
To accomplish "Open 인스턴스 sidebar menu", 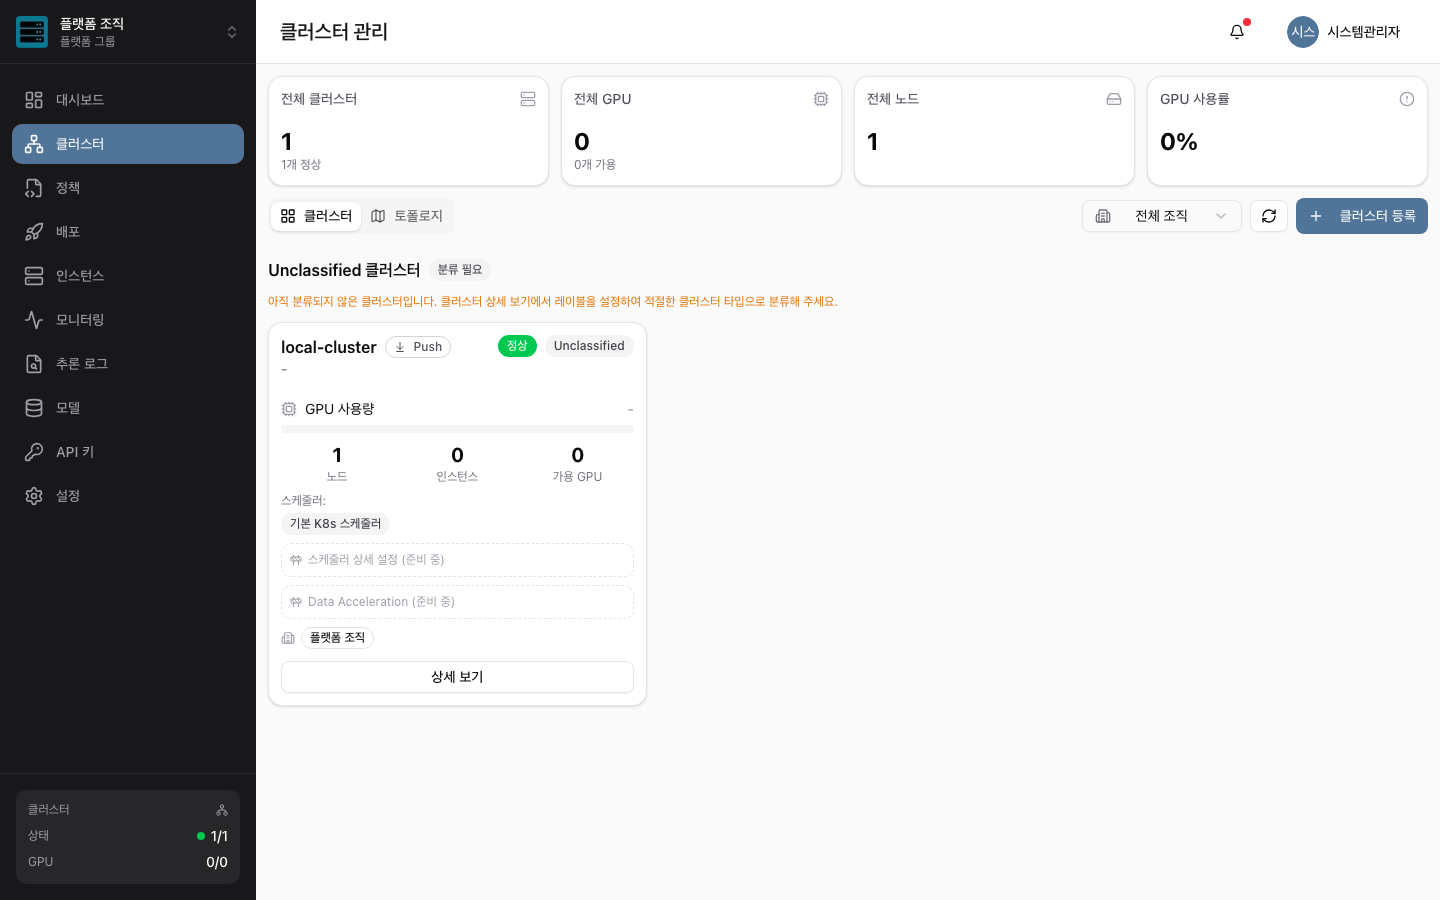I will (x=128, y=276).
